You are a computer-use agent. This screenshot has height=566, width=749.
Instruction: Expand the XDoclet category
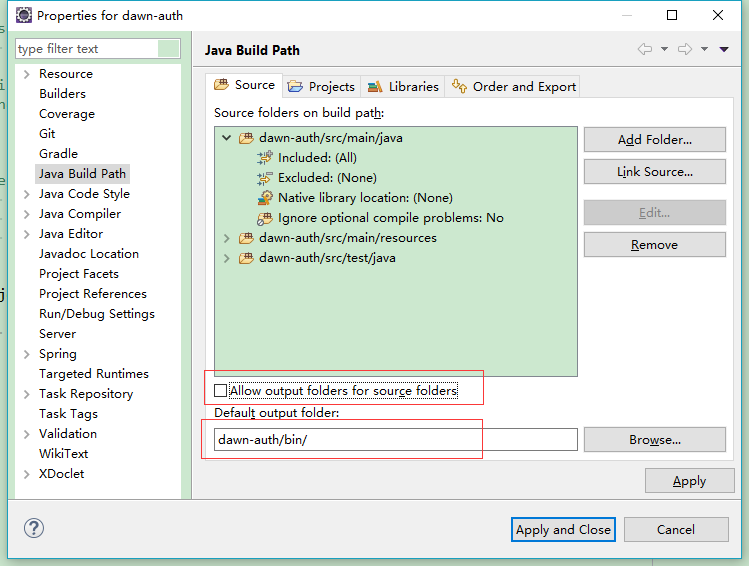(27, 474)
